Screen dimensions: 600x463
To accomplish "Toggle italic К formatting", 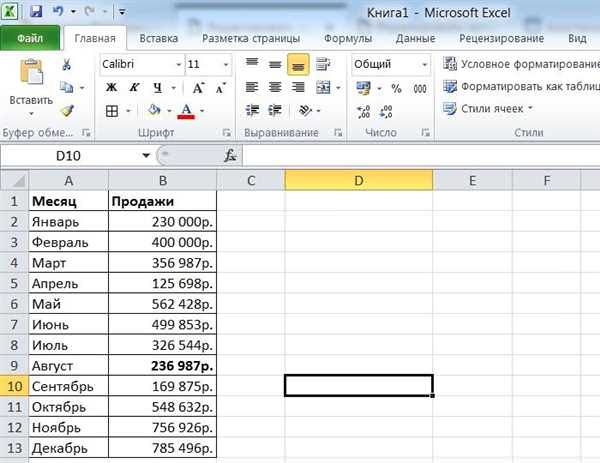I will pos(134,88).
